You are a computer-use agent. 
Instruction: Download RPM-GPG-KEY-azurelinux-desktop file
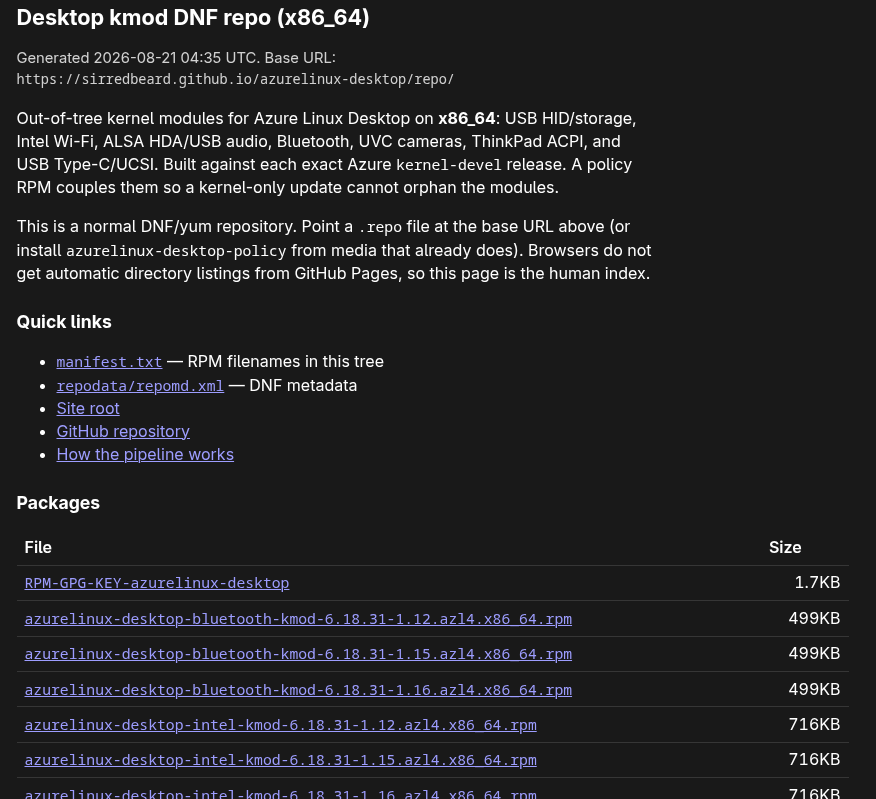(x=157, y=583)
